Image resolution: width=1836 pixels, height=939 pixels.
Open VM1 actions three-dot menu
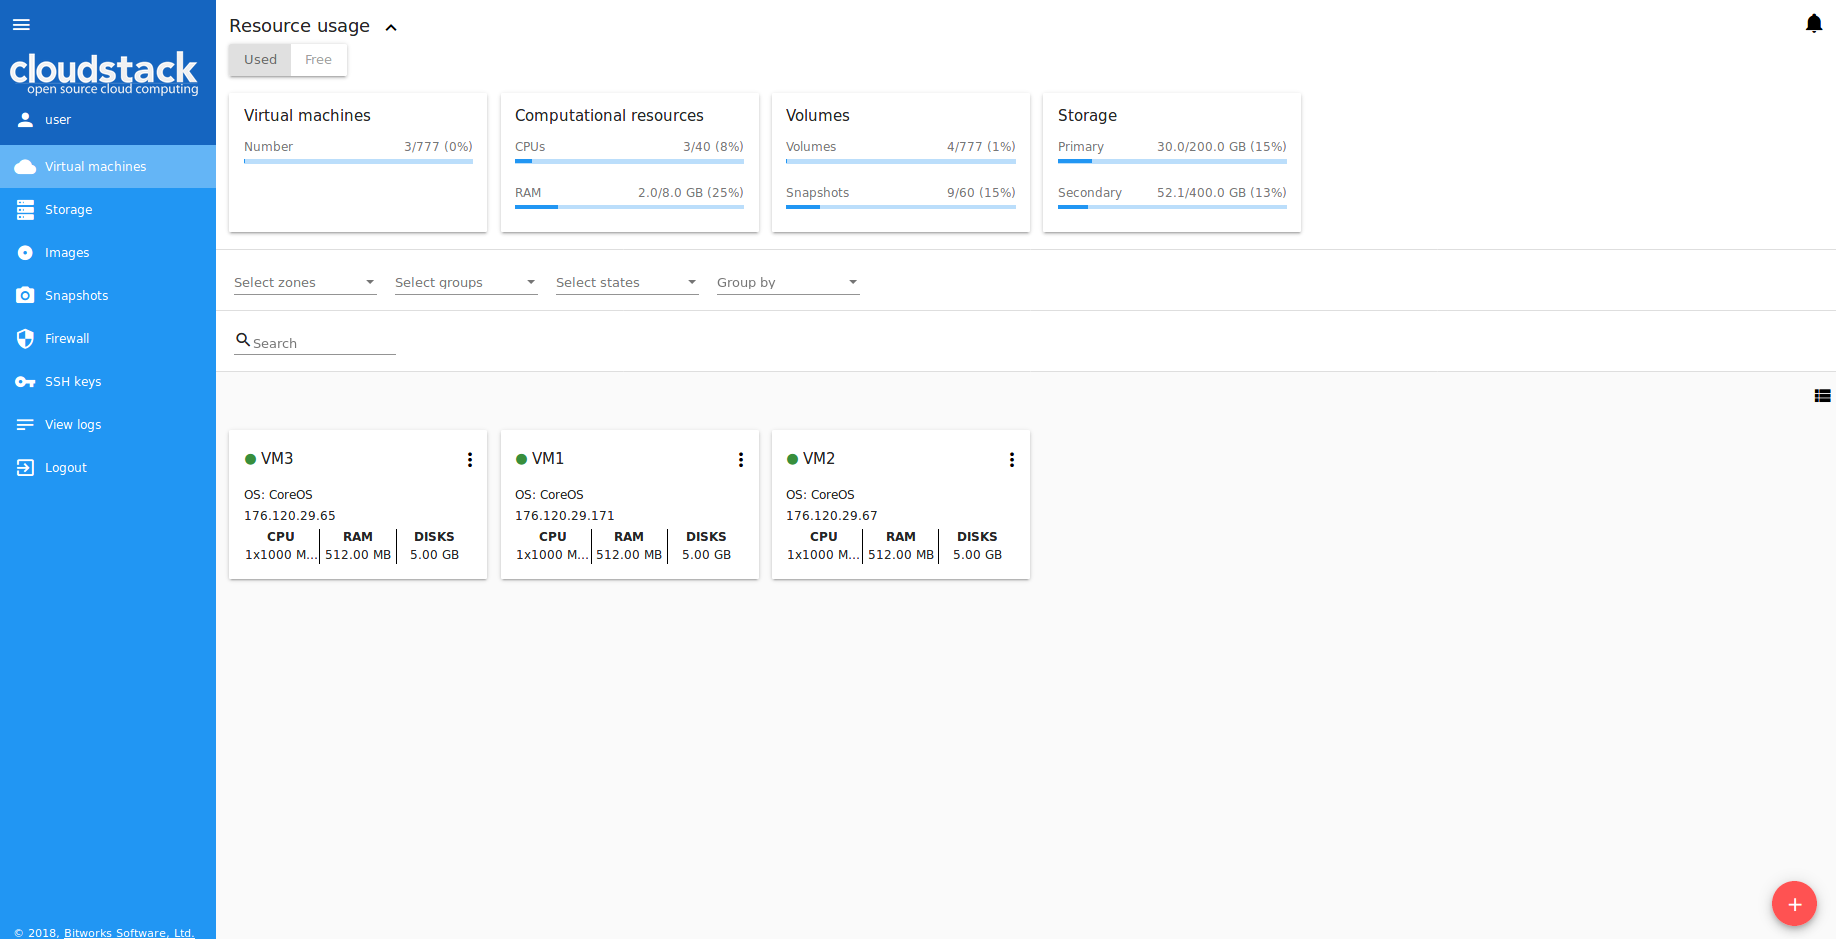point(740,460)
